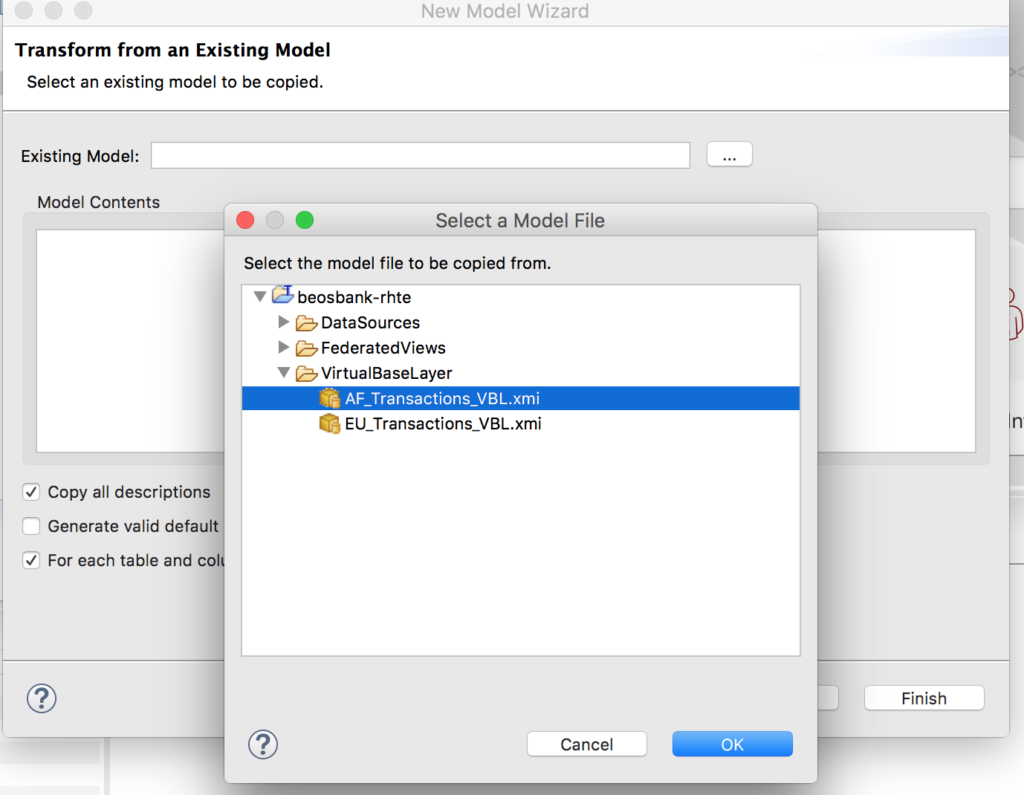
Task: Uncheck Copy all descriptions
Action: pyautogui.click(x=30, y=492)
